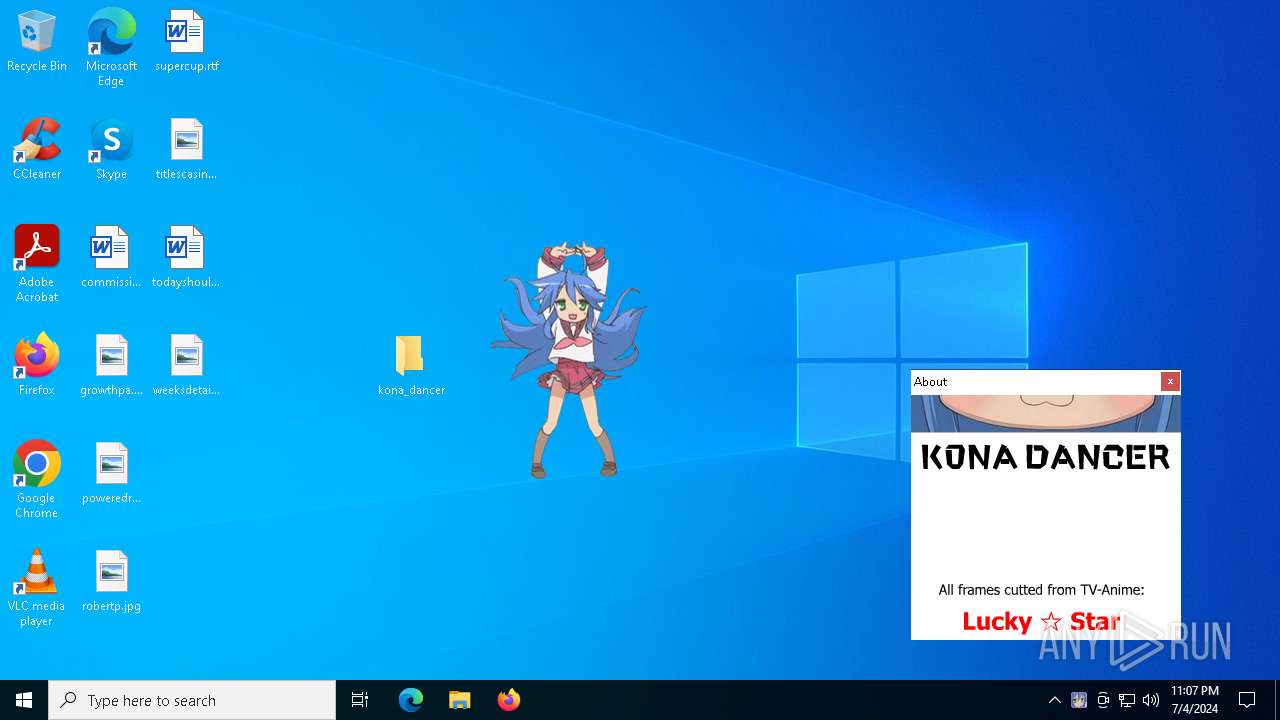Select the growthpa... image file

pos(111,365)
